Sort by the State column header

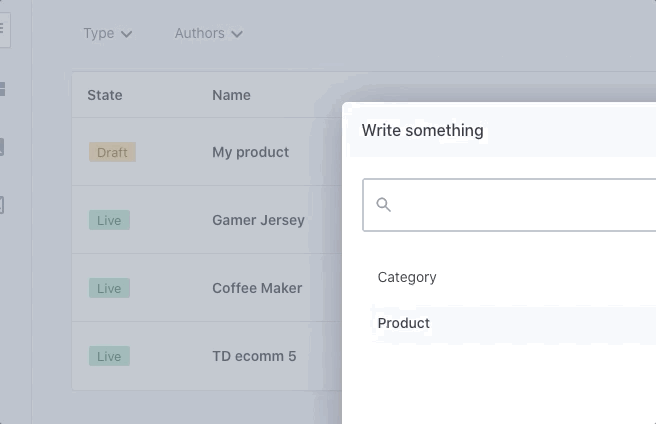point(105,95)
